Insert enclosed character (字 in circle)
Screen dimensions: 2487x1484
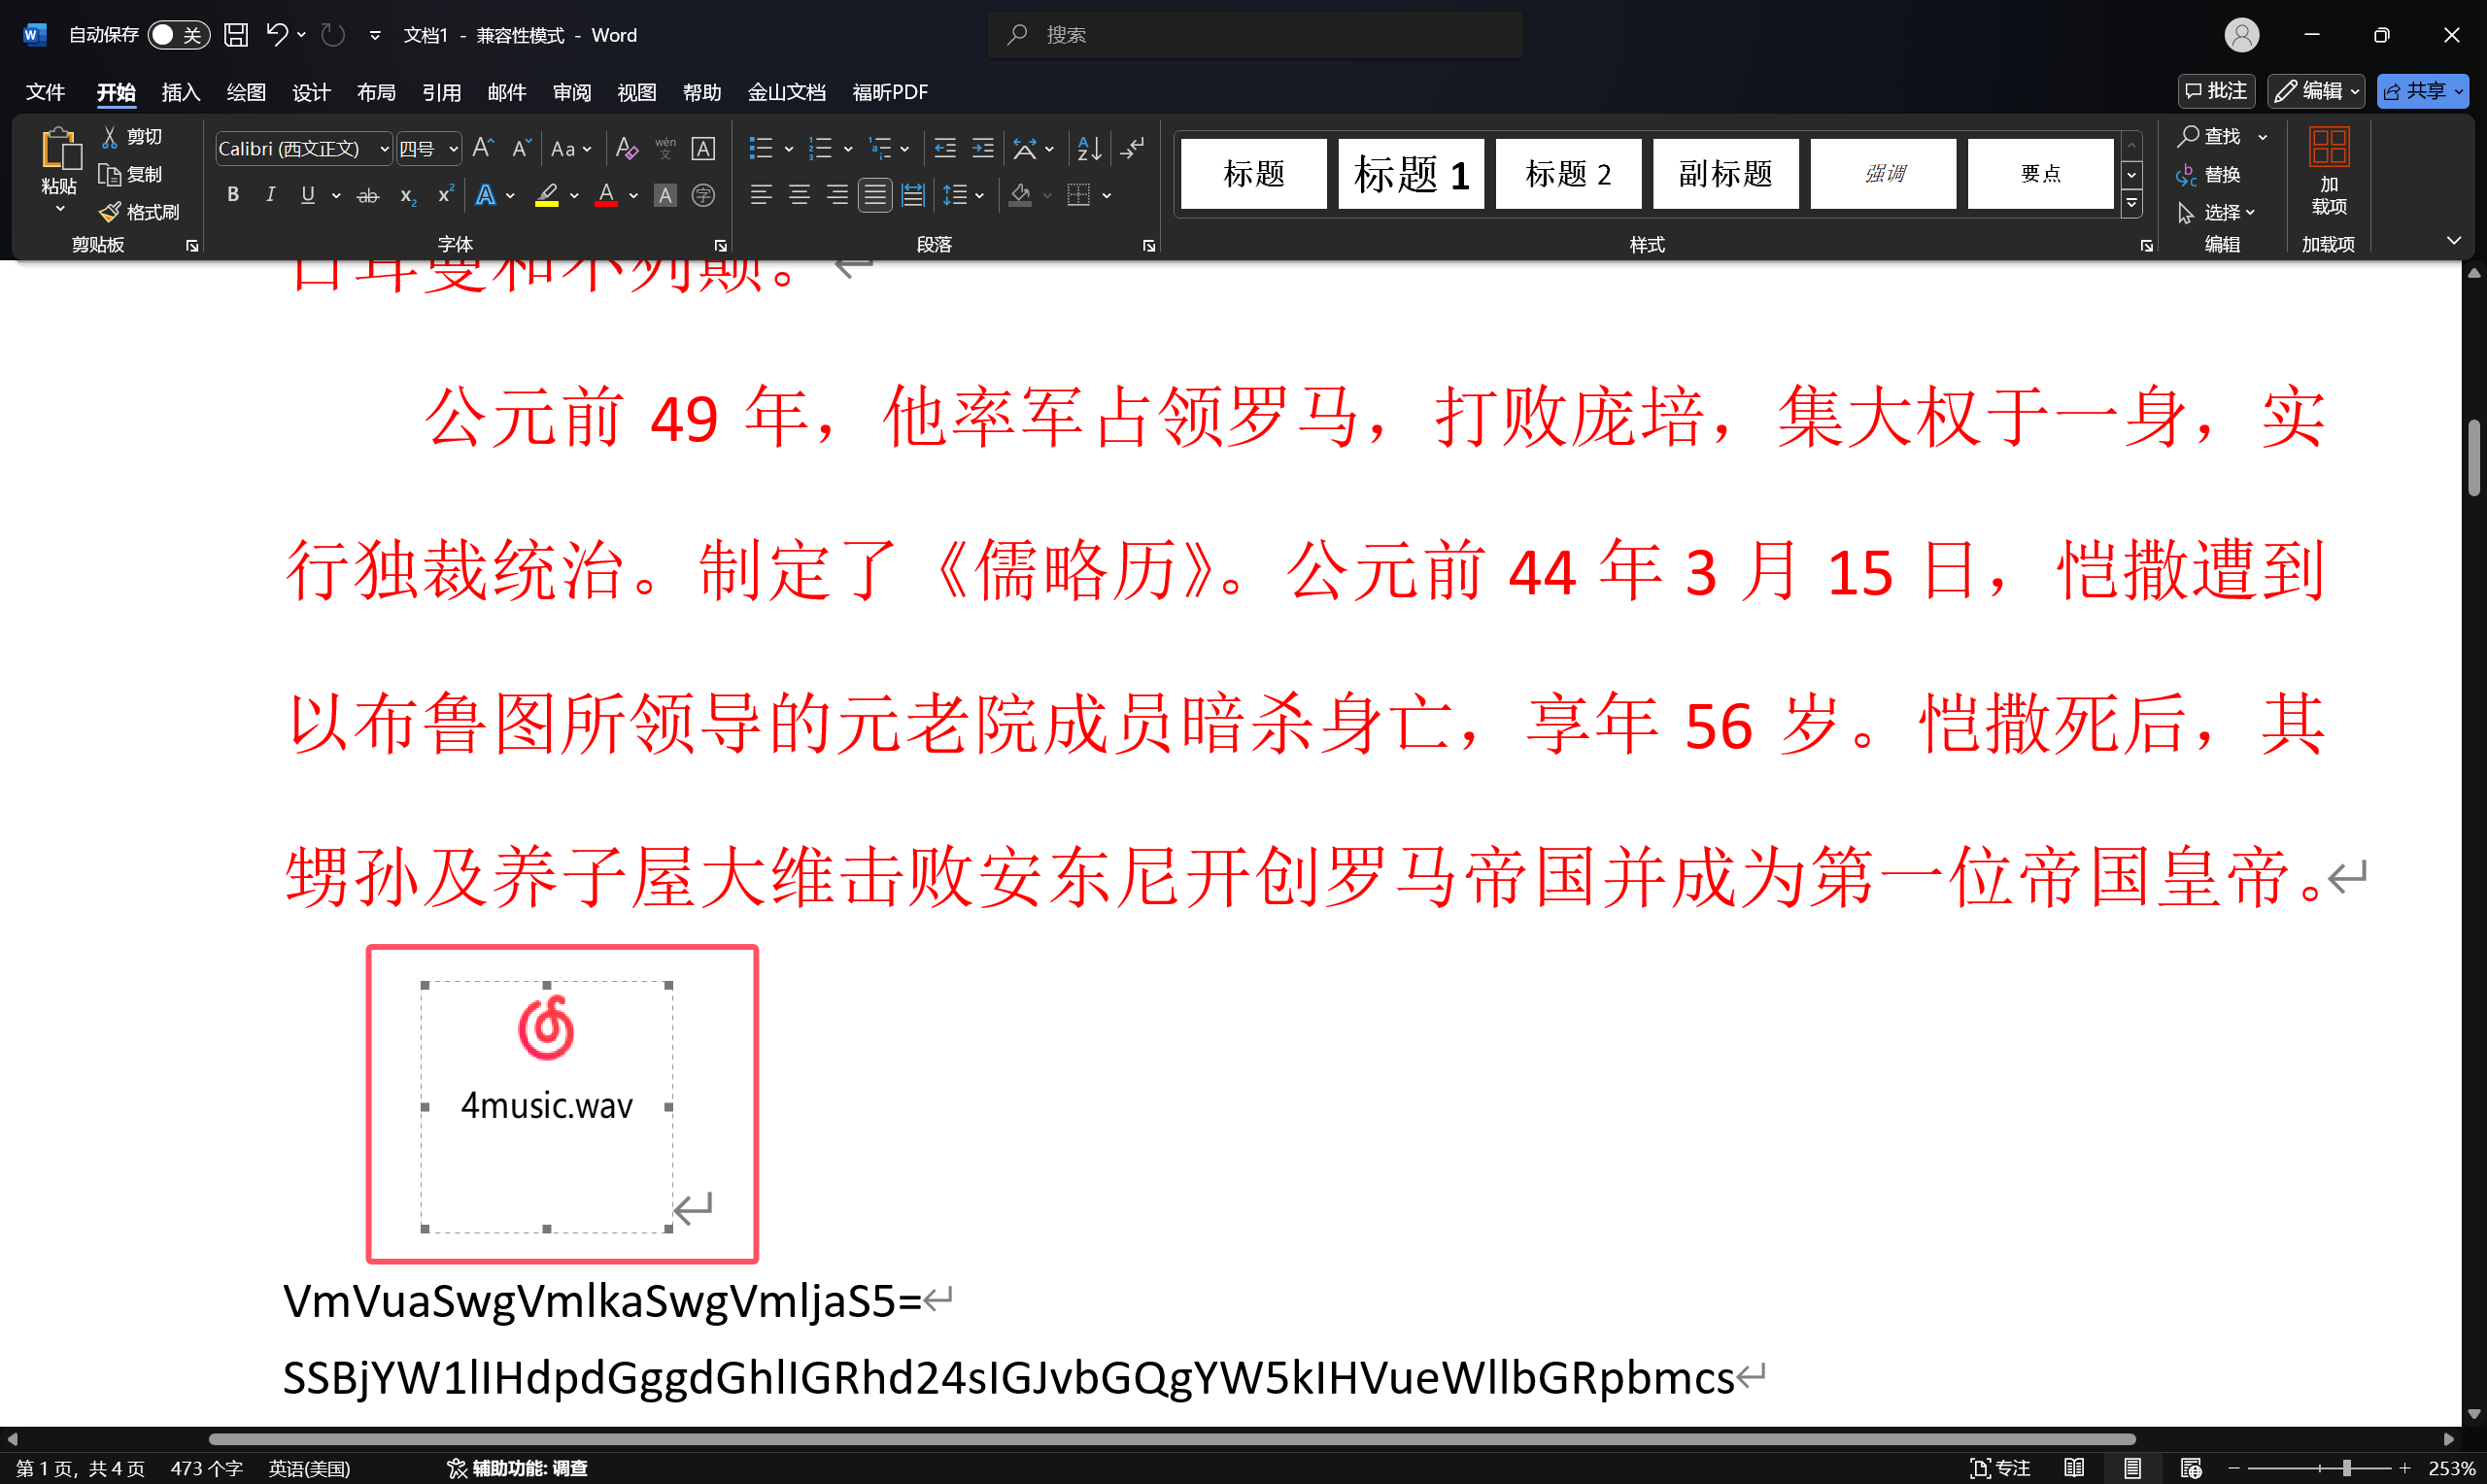(703, 195)
